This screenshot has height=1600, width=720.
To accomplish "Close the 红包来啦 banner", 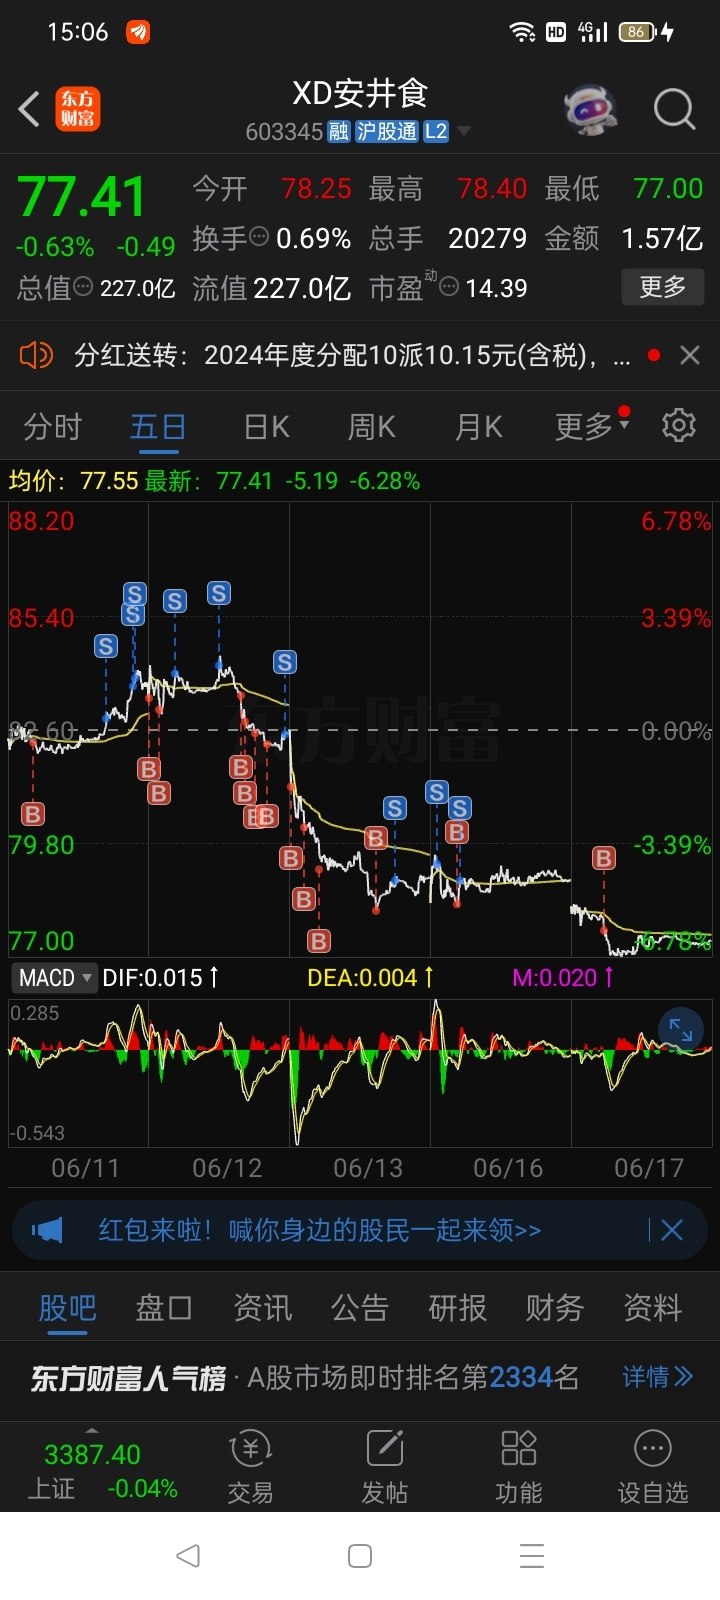I will click(x=672, y=1230).
